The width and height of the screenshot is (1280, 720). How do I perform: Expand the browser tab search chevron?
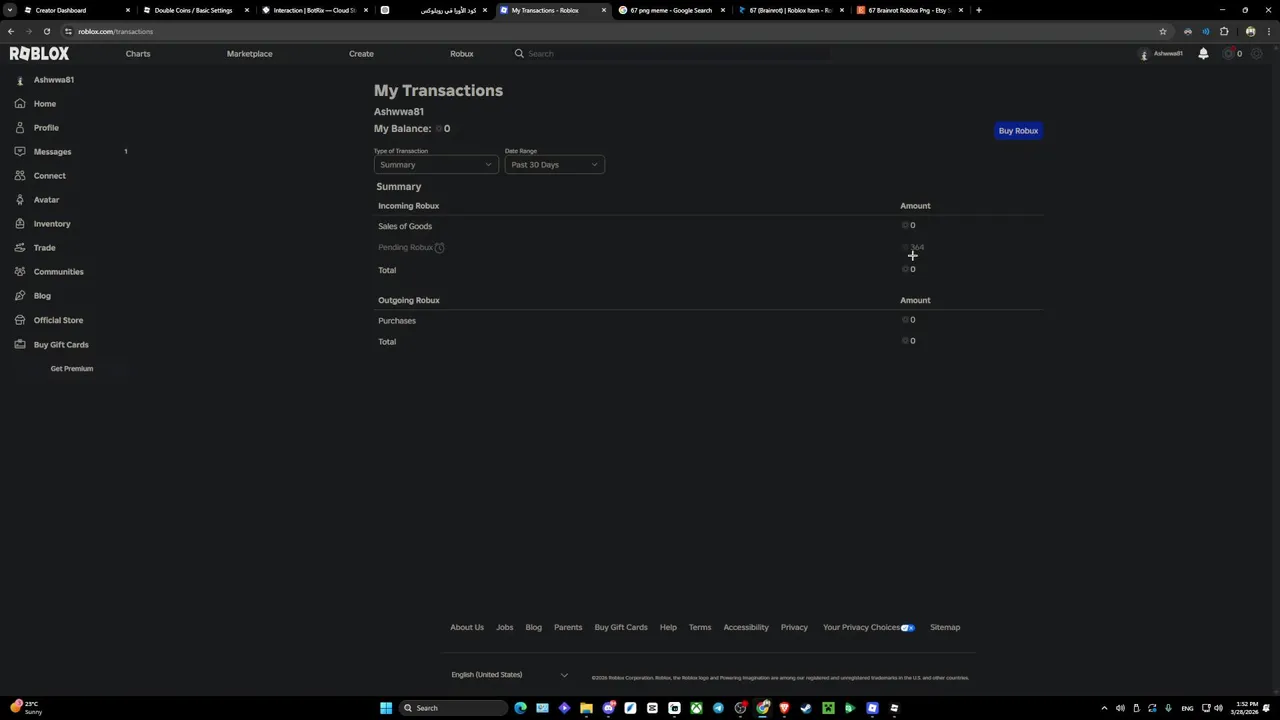pos(10,10)
